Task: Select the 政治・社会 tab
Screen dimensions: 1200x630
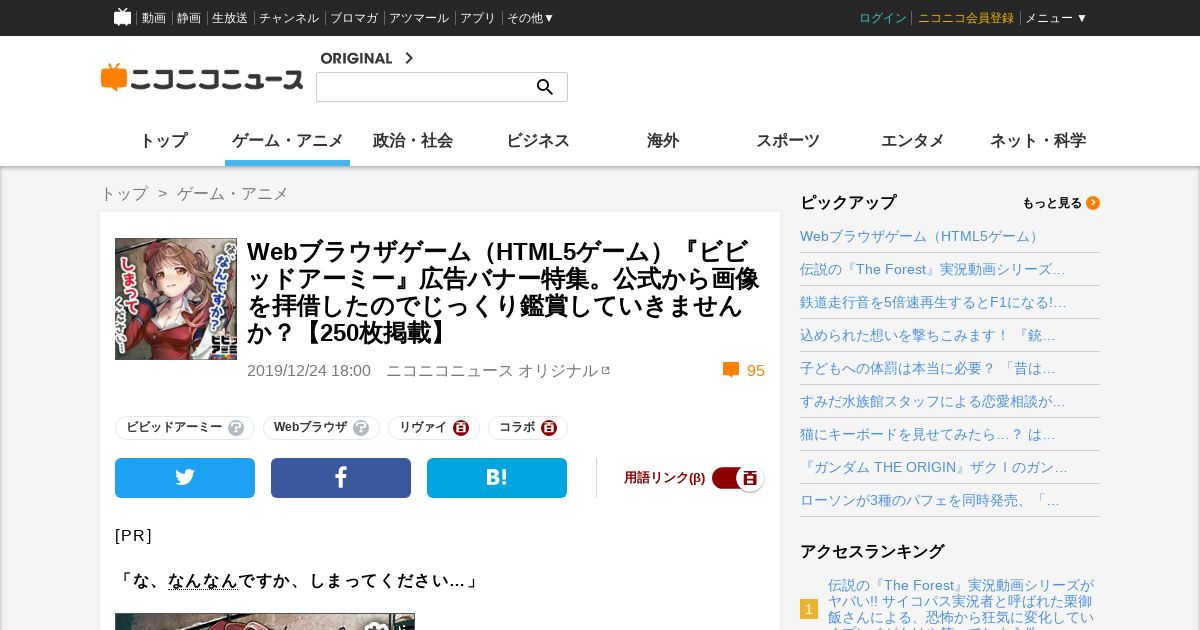Action: pyautogui.click(x=413, y=141)
